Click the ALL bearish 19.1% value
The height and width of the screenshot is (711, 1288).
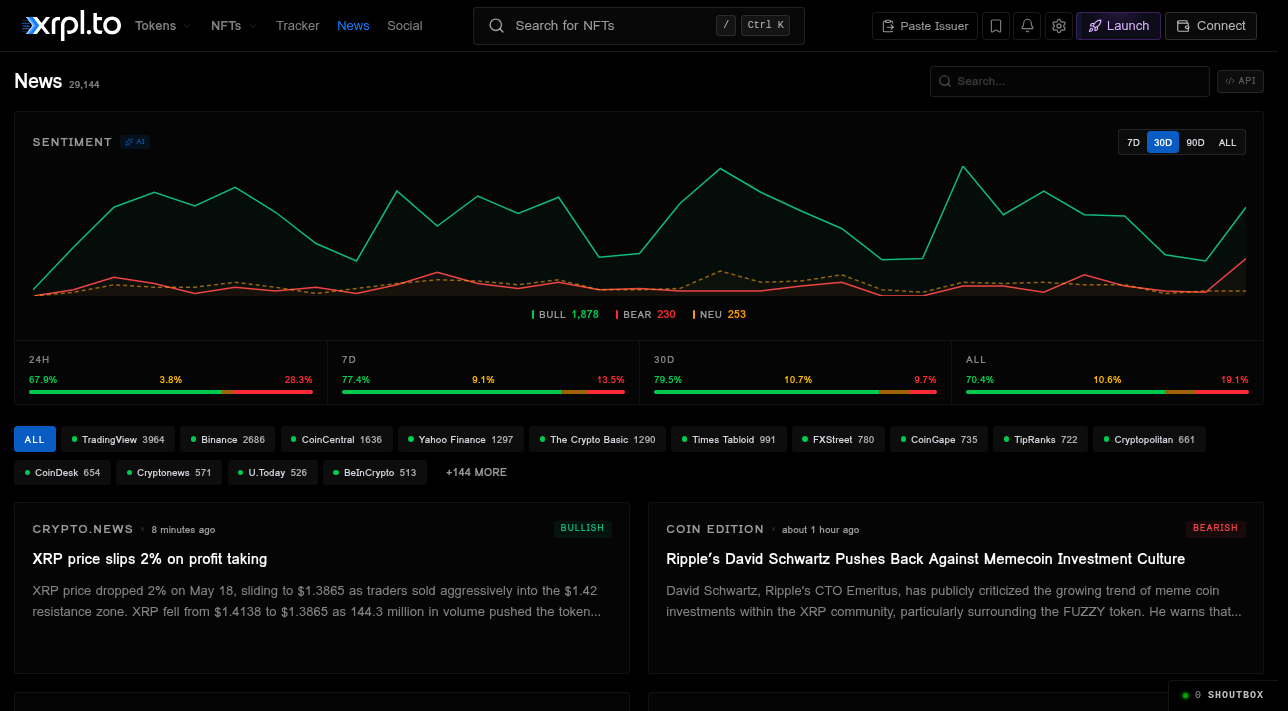(1235, 380)
